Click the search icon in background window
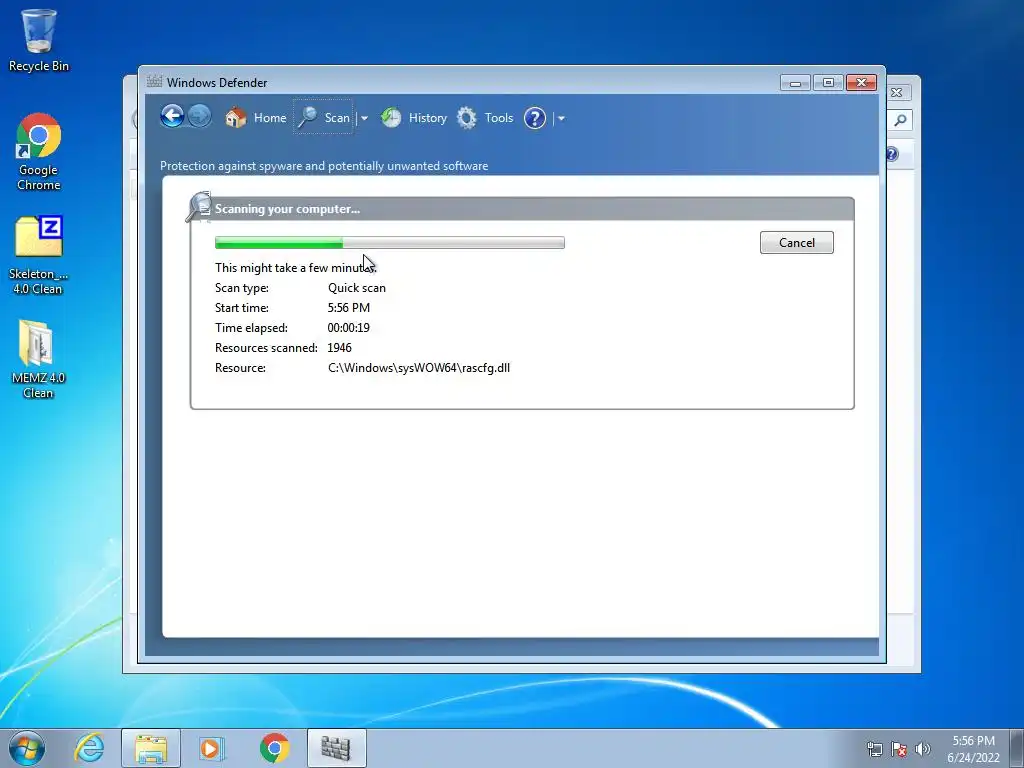1024x768 pixels. [x=900, y=120]
